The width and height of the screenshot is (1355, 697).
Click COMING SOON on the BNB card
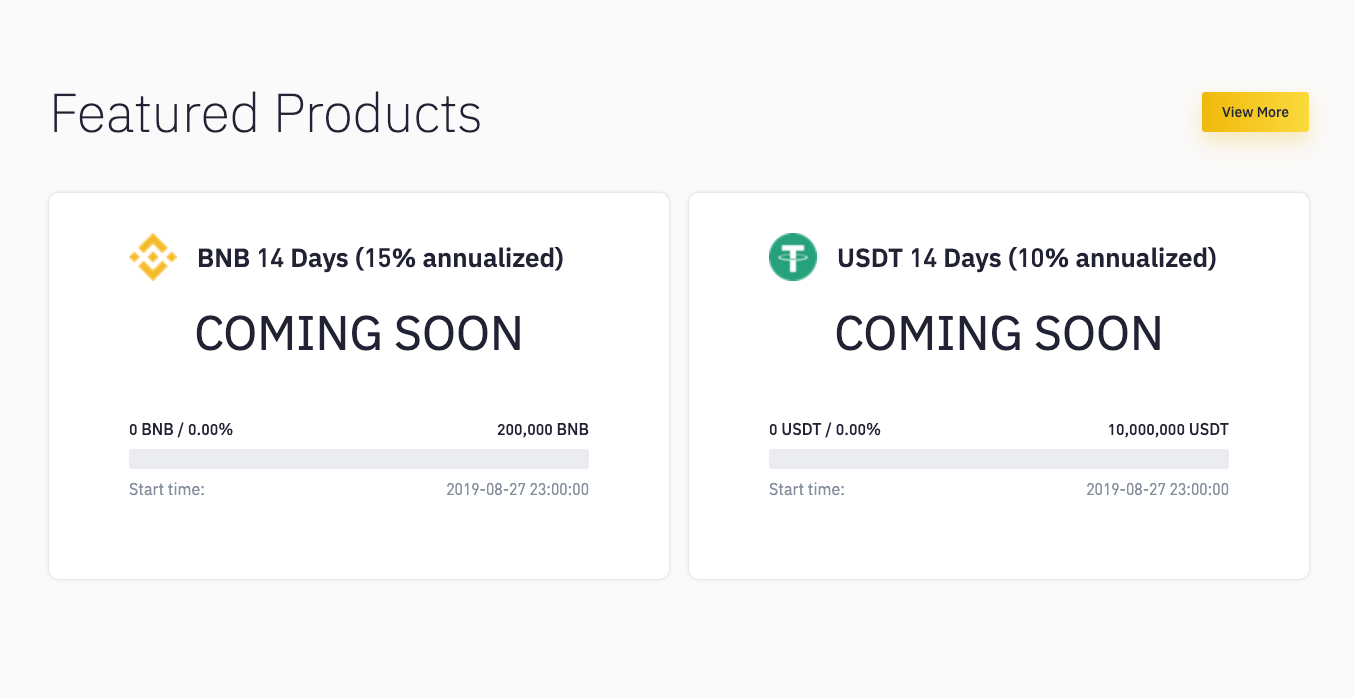(359, 333)
